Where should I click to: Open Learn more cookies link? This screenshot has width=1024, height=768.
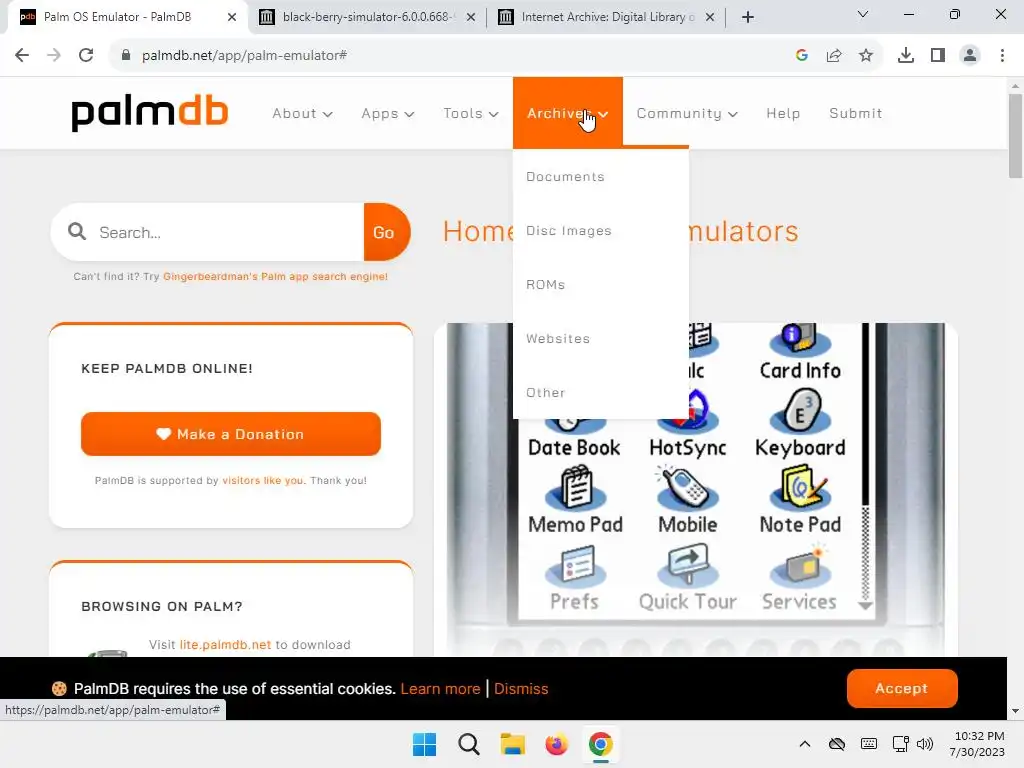tap(440, 689)
